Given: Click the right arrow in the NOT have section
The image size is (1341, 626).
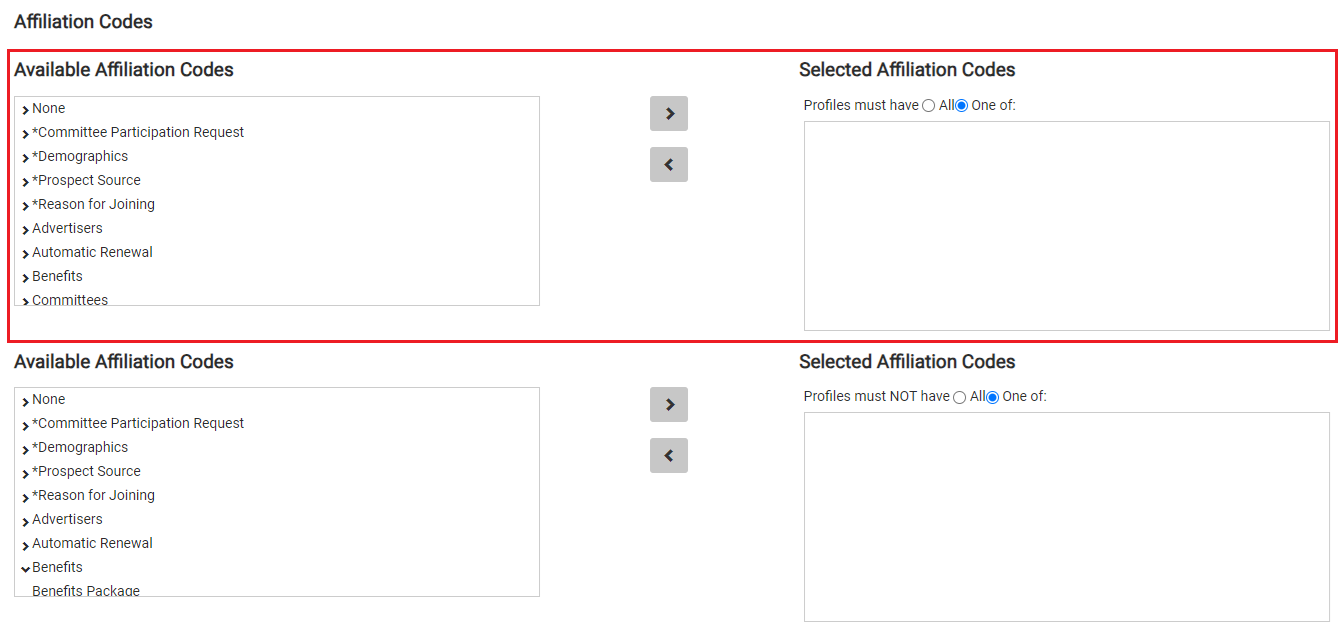Looking at the screenshot, I should coord(668,404).
